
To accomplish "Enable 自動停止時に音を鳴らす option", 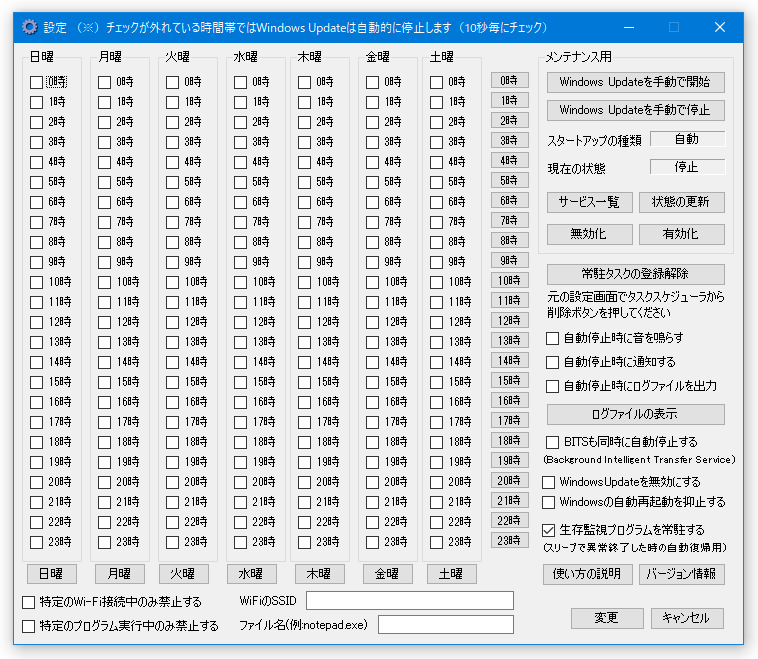I will [553, 338].
